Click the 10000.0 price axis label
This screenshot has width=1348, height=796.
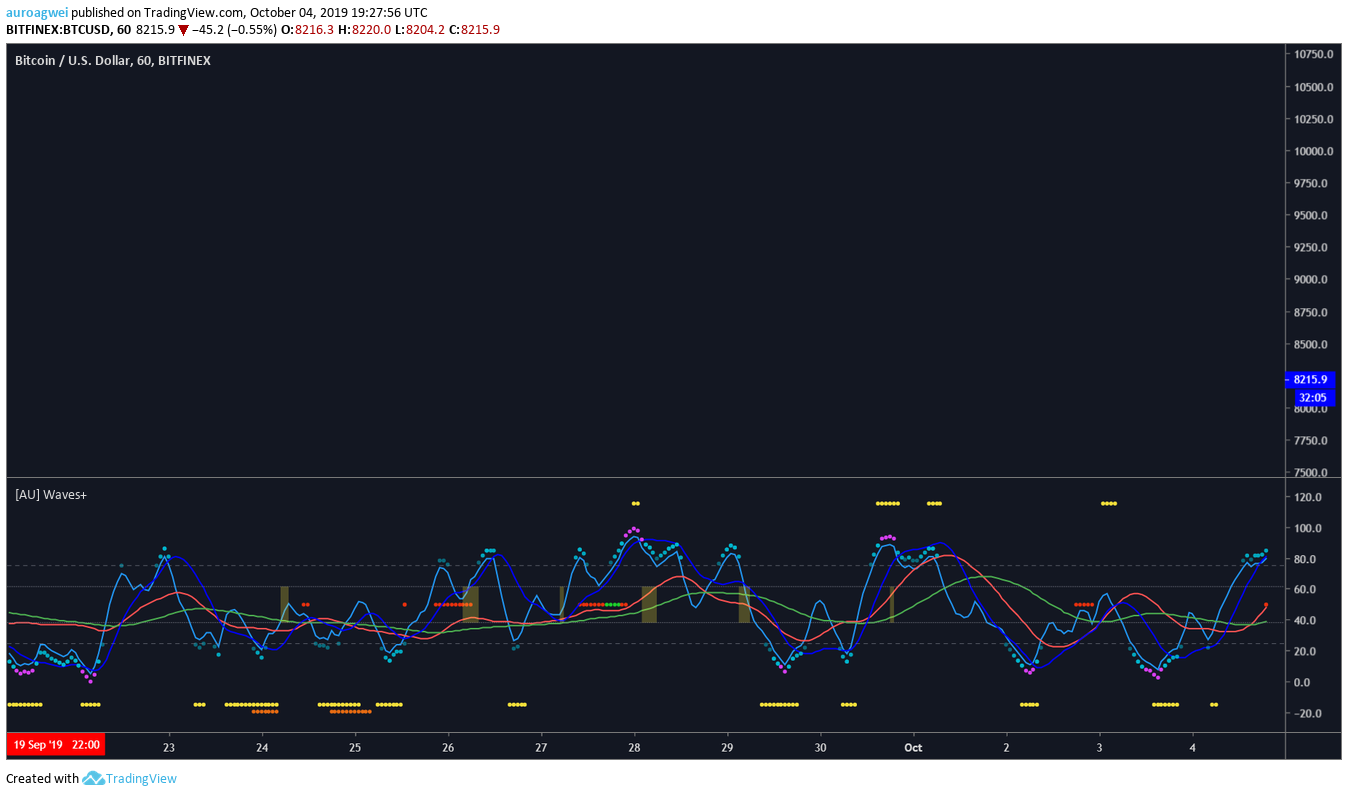coord(1313,151)
